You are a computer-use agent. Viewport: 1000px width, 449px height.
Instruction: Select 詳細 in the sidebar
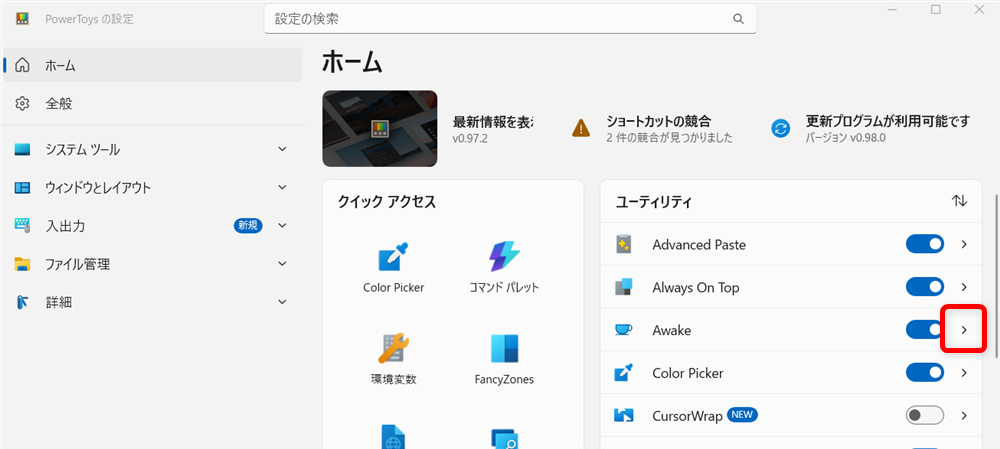pyautogui.click(x=152, y=302)
